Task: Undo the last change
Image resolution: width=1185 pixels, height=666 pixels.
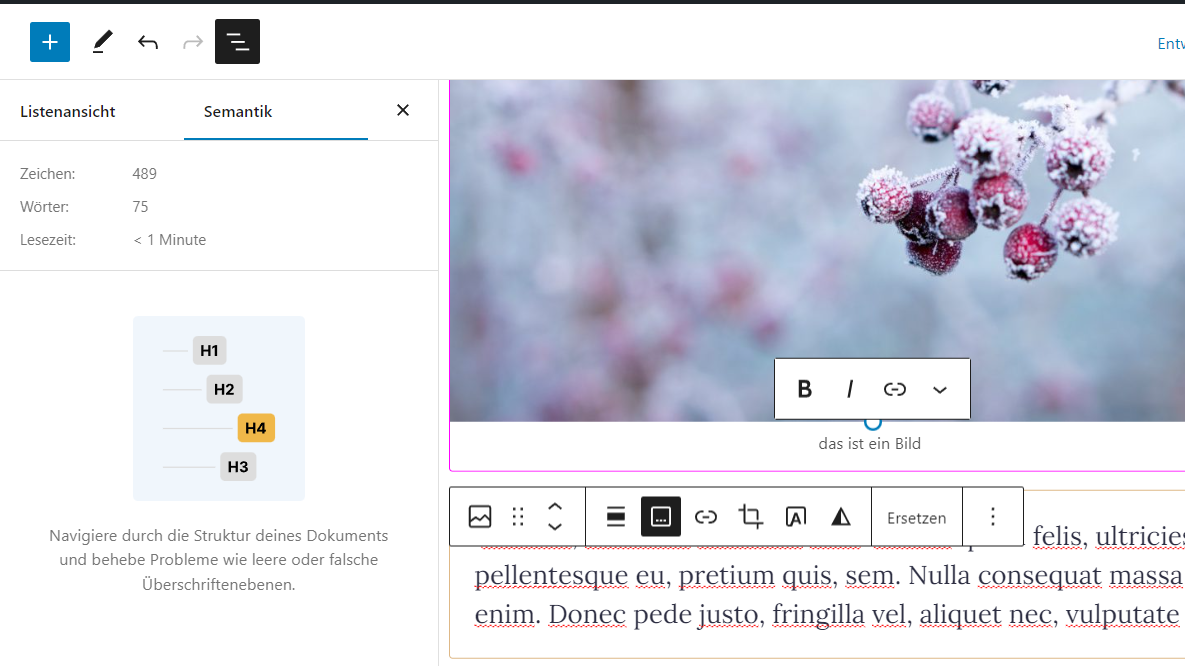Action: (148, 42)
